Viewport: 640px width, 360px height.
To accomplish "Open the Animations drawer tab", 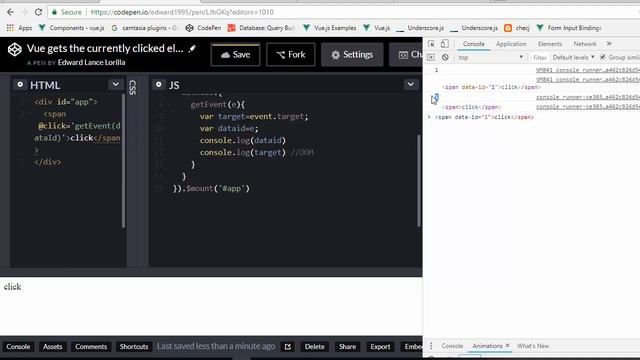I will click(487, 346).
